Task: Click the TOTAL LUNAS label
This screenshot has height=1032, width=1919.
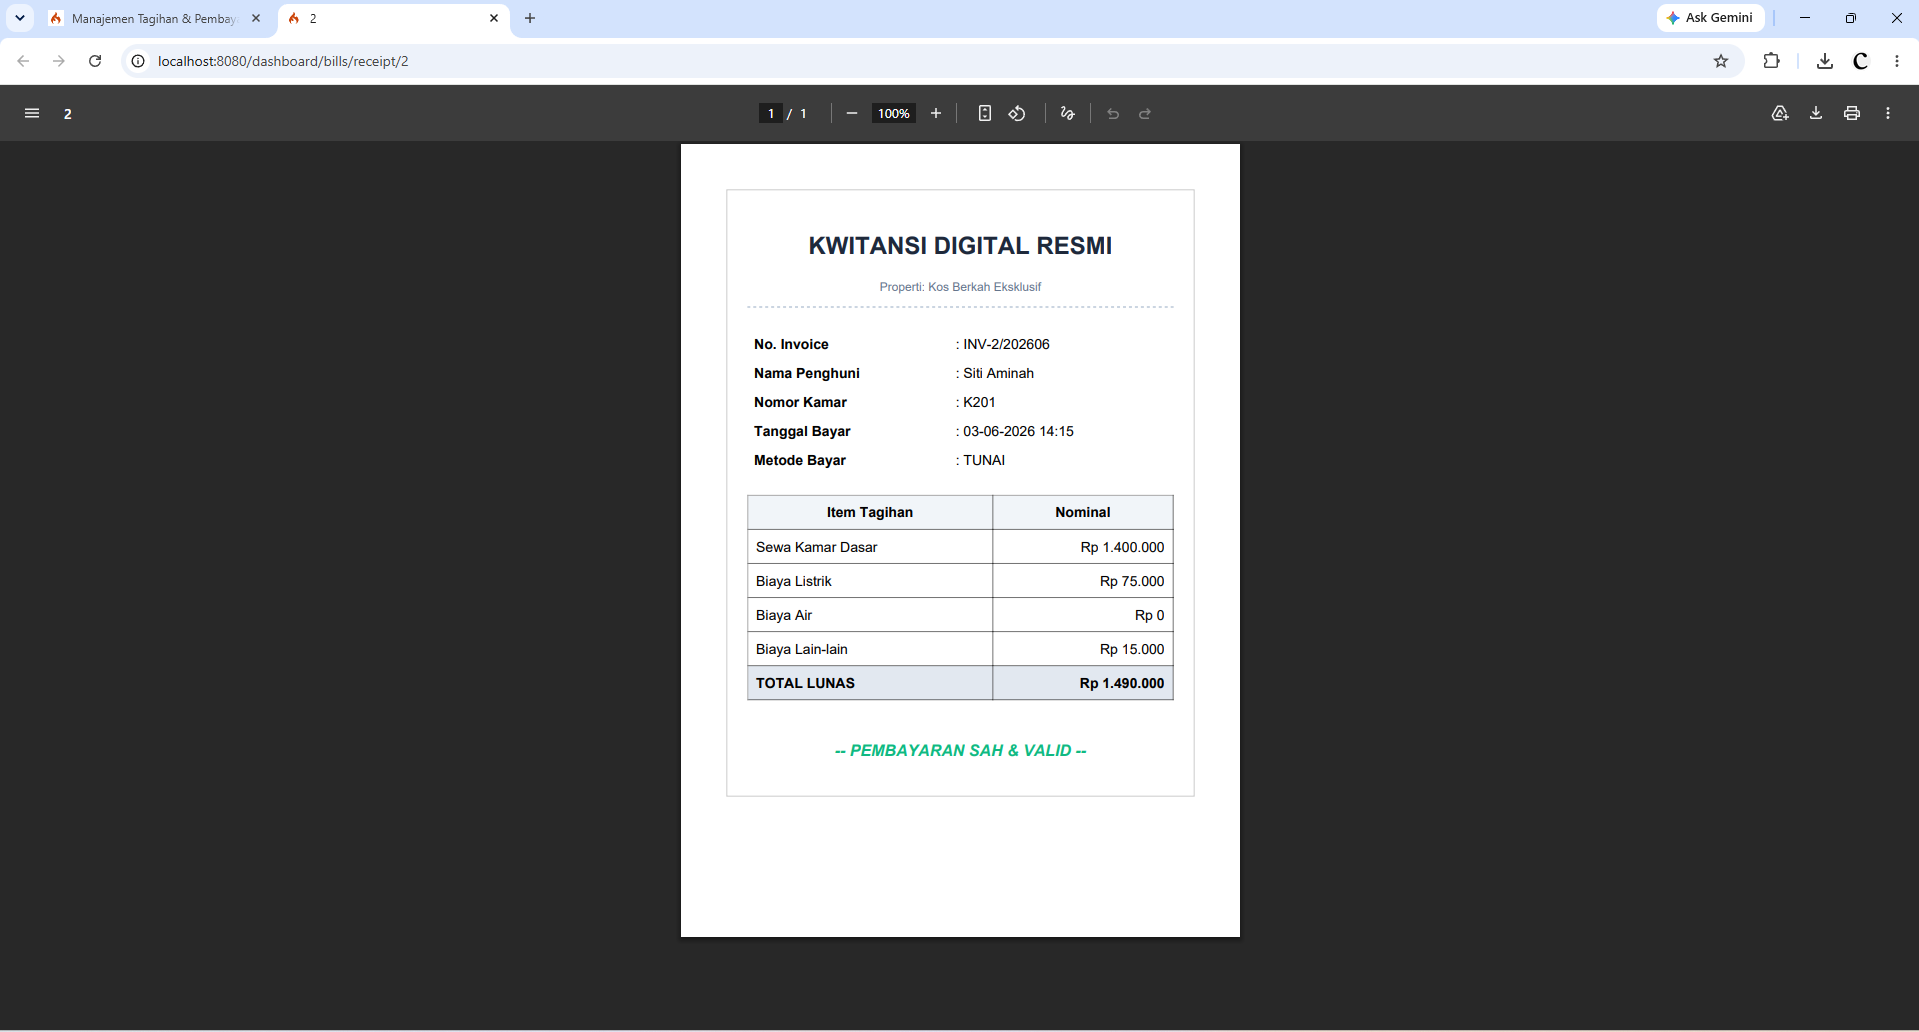Action: [x=805, y=683]
